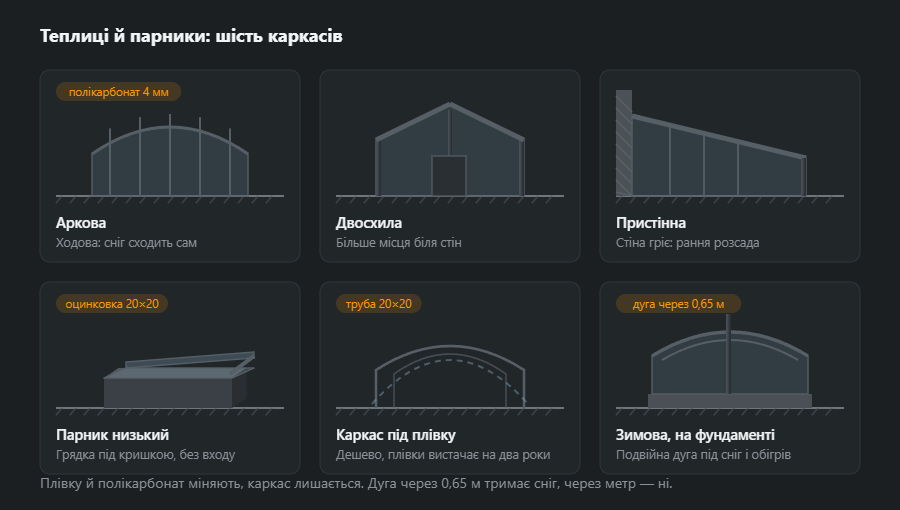This screenshot has width=900, height=510.
Task: Open the 'Парник низький' title
Action: click(112, 435)
